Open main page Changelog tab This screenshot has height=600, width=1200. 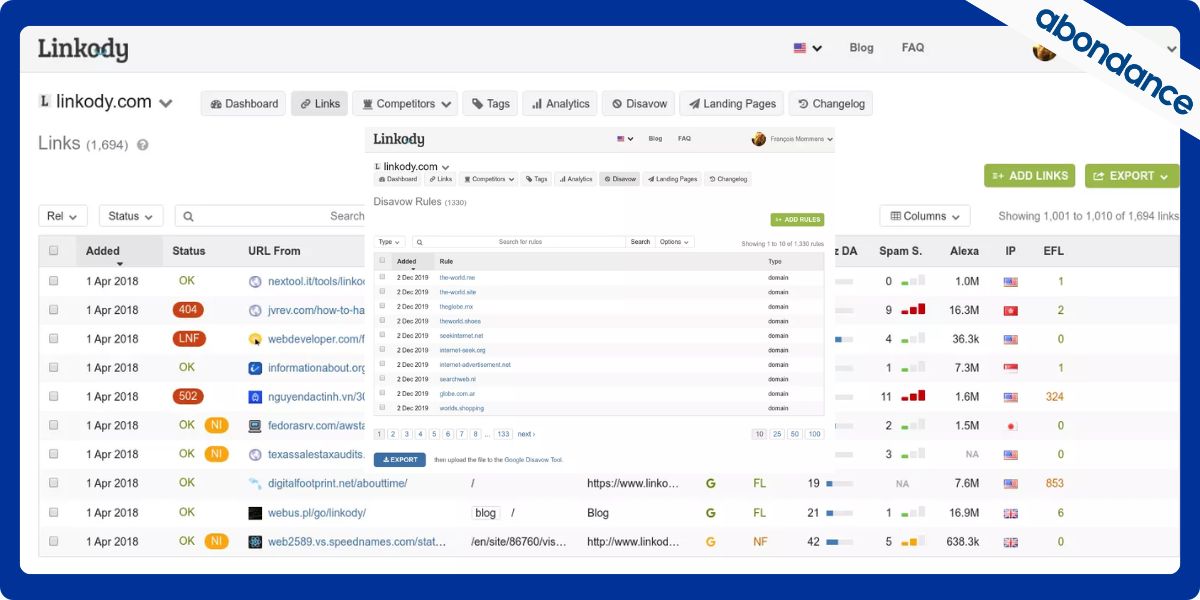tap(830, 104)
